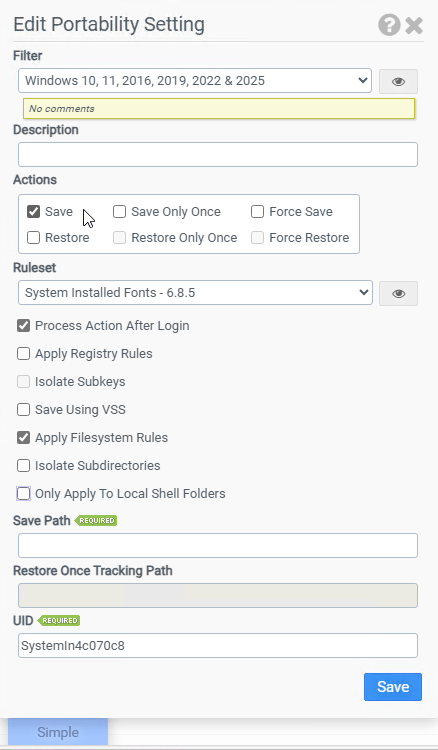Click the Description text field

[x=218, y=154]
